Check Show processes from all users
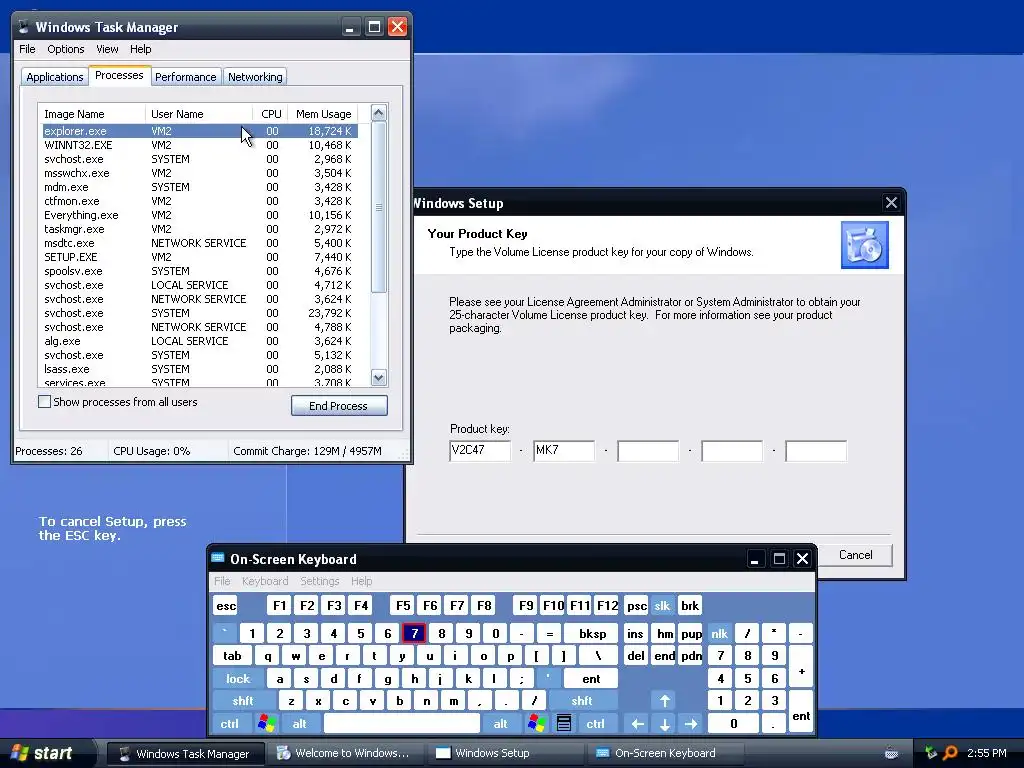1024x768 pixels. pos(44,402)
